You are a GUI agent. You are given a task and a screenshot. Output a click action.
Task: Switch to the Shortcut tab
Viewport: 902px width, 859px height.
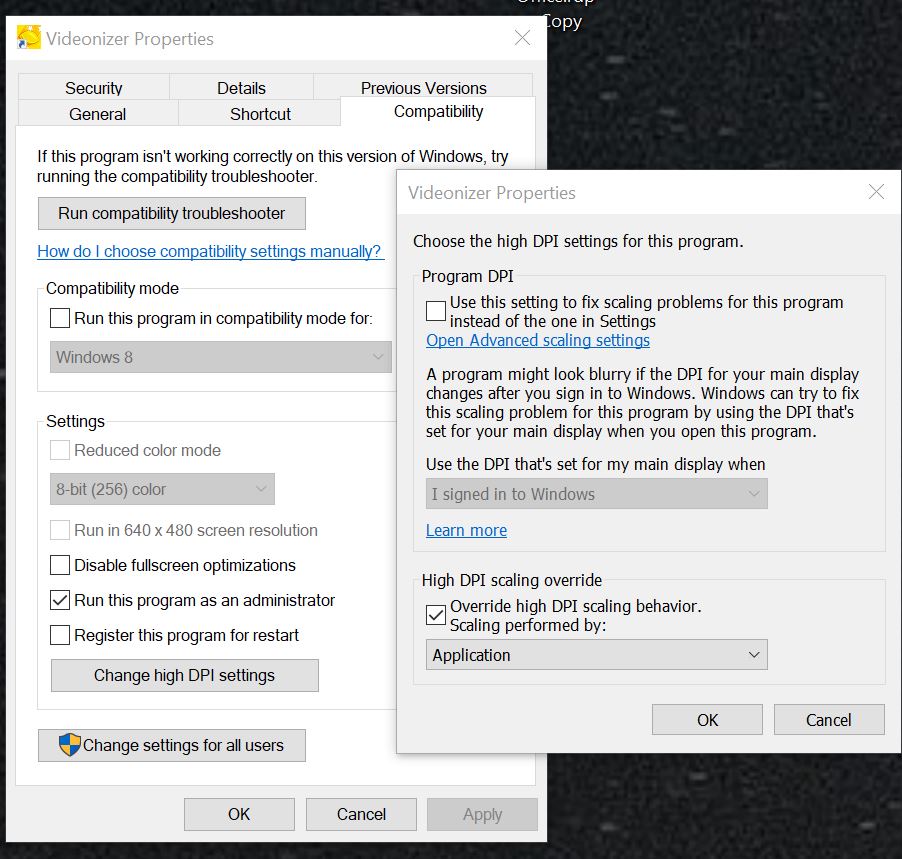[x=260, y=113]
